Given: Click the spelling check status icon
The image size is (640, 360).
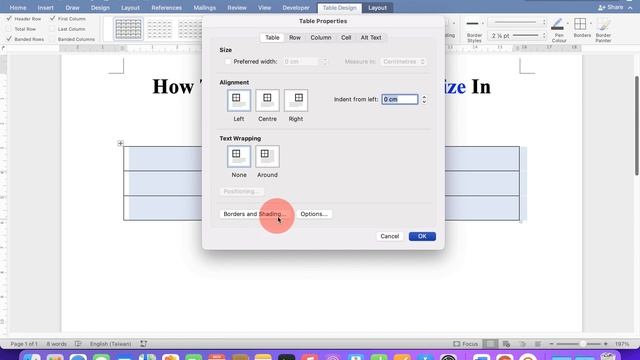Looking at the screenshot, I should [78, 344].
